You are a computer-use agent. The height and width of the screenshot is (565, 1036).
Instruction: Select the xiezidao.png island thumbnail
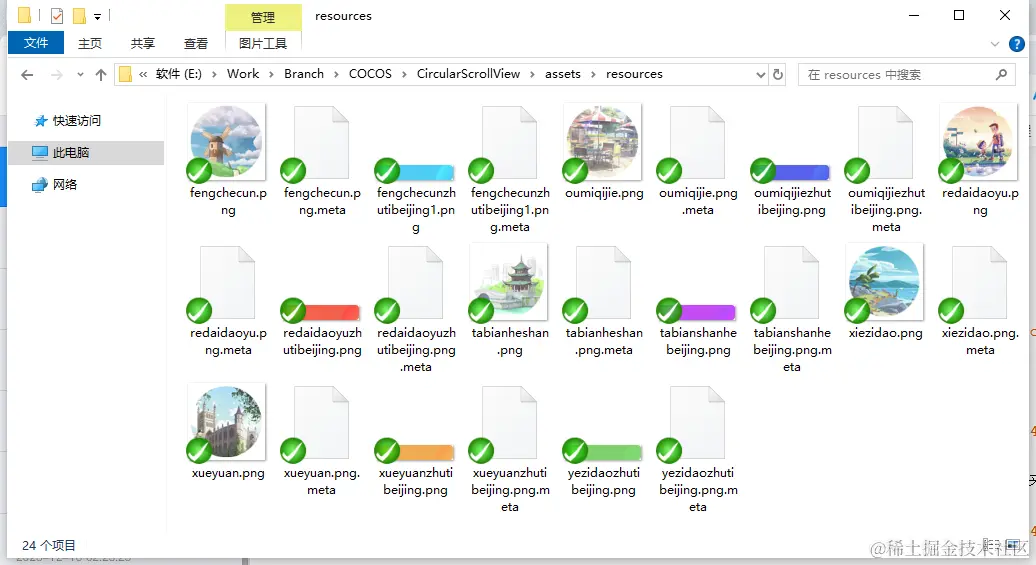pyautogui.click(x=885, y=282)
